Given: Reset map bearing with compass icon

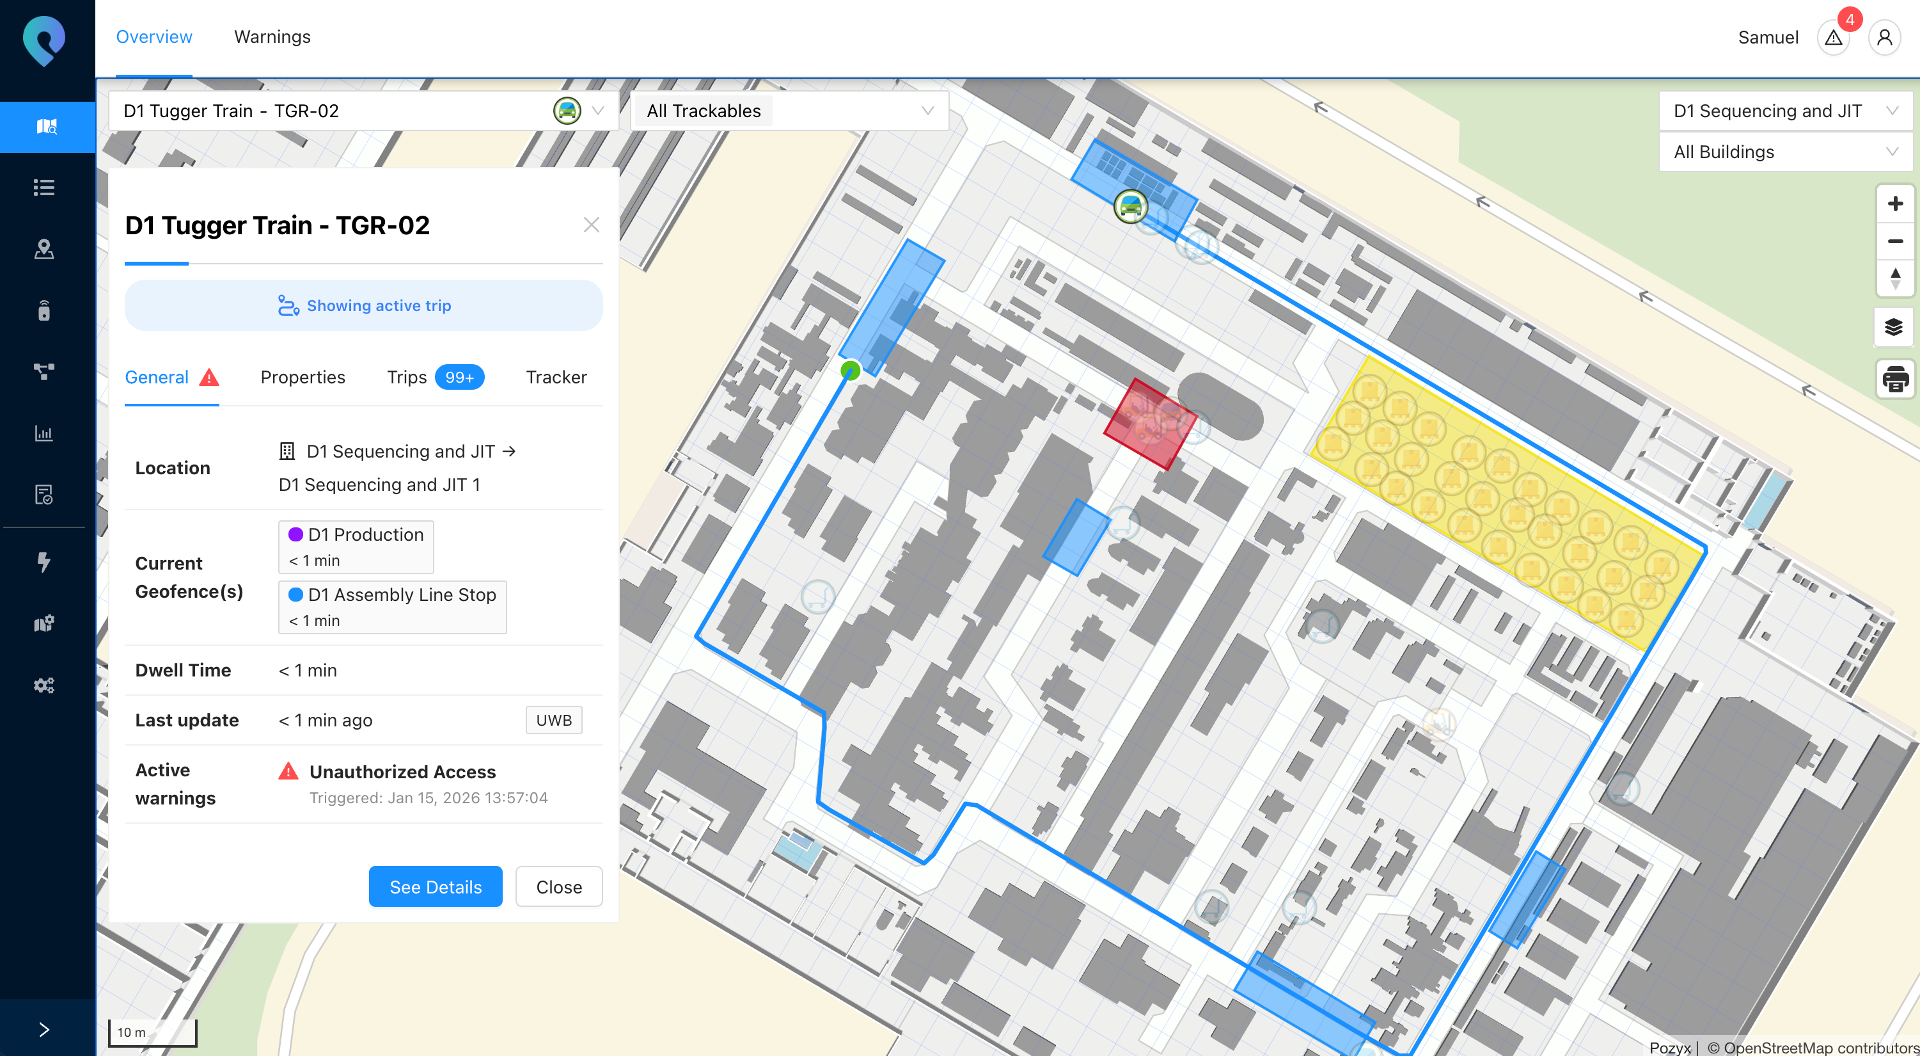Looking at the screenshot, I should [1895, 278].
